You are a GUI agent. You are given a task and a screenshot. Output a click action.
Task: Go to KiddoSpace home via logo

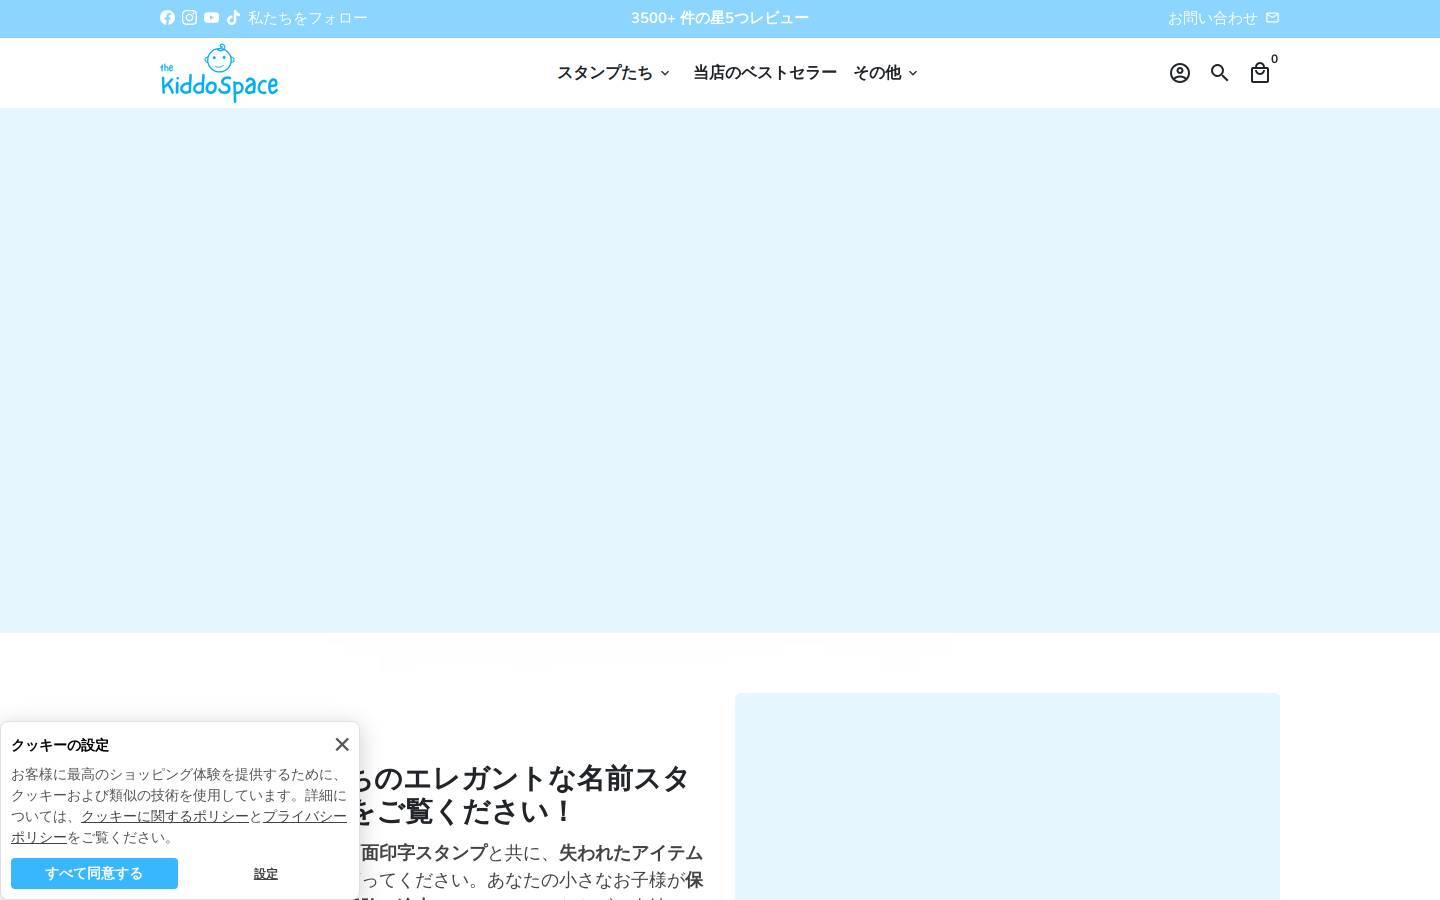point(219,73)
